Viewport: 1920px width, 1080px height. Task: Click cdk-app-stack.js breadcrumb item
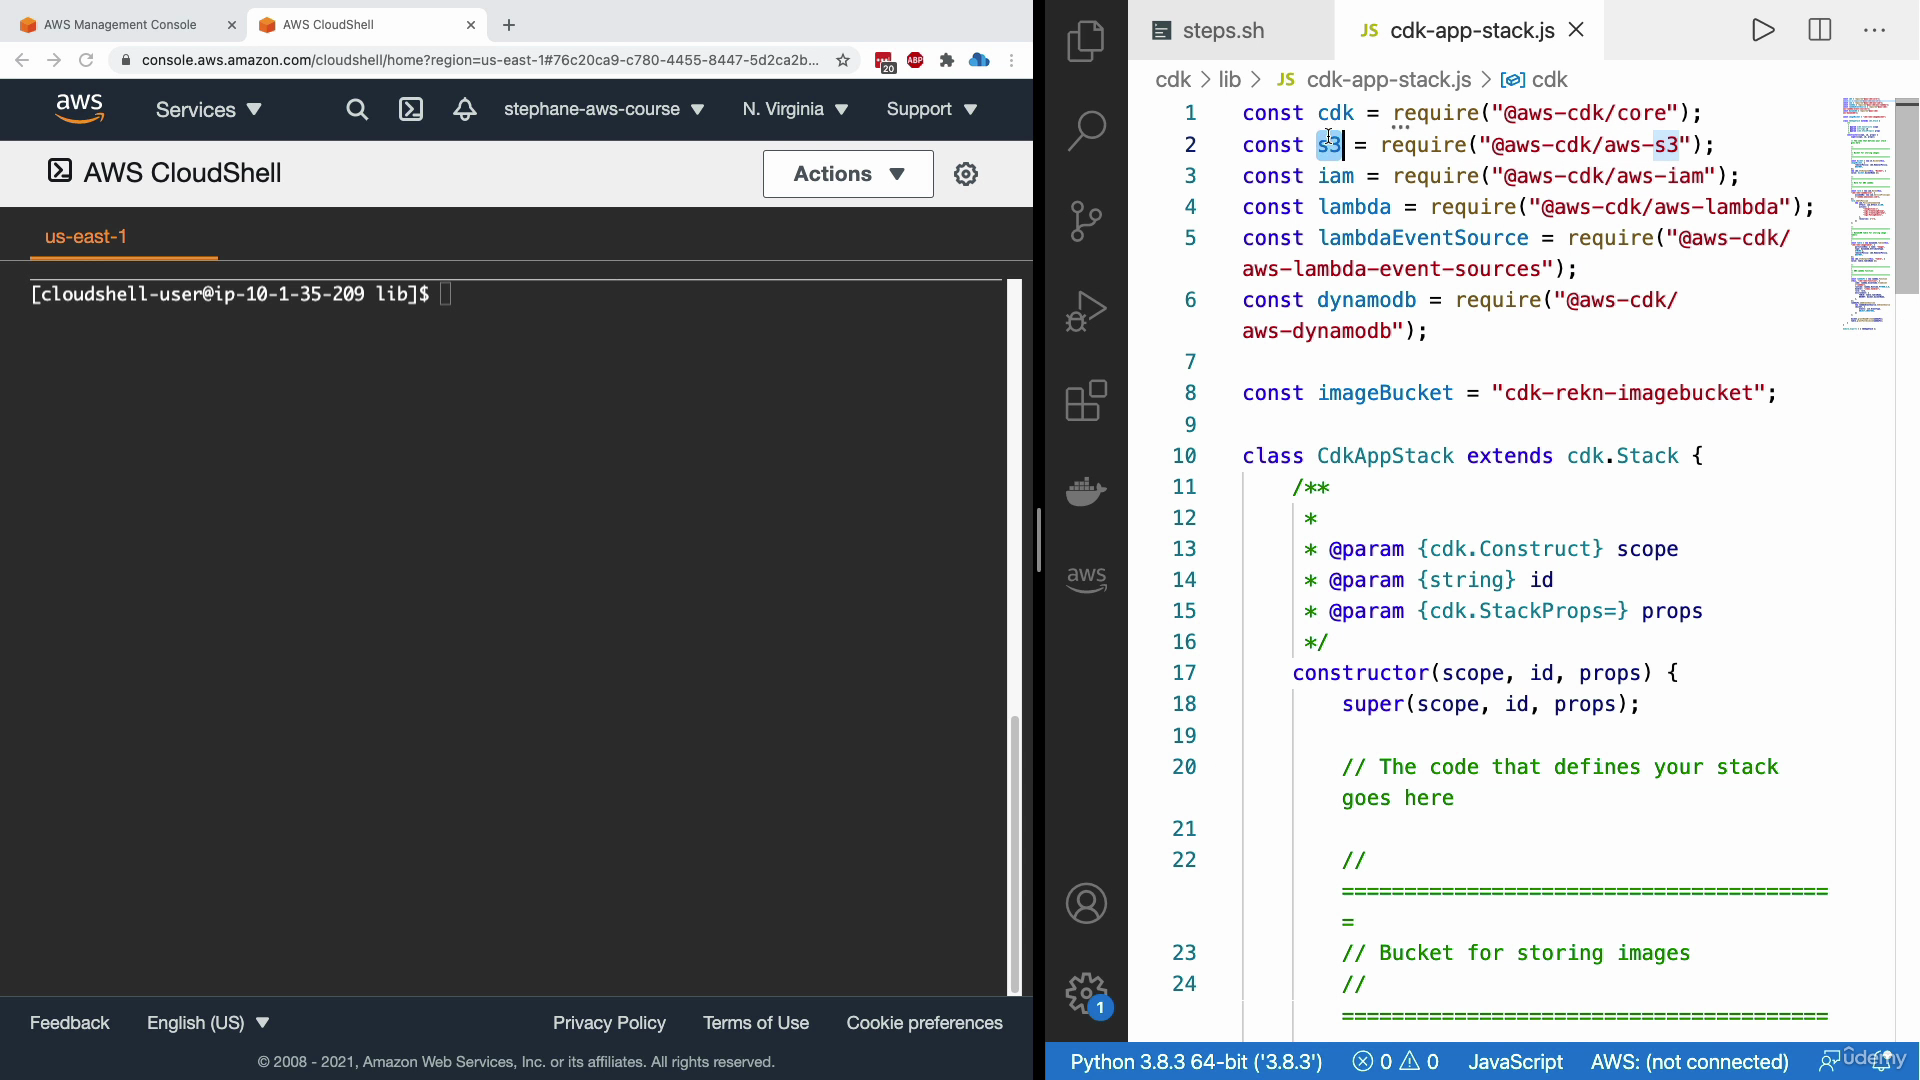[1388, 79]
